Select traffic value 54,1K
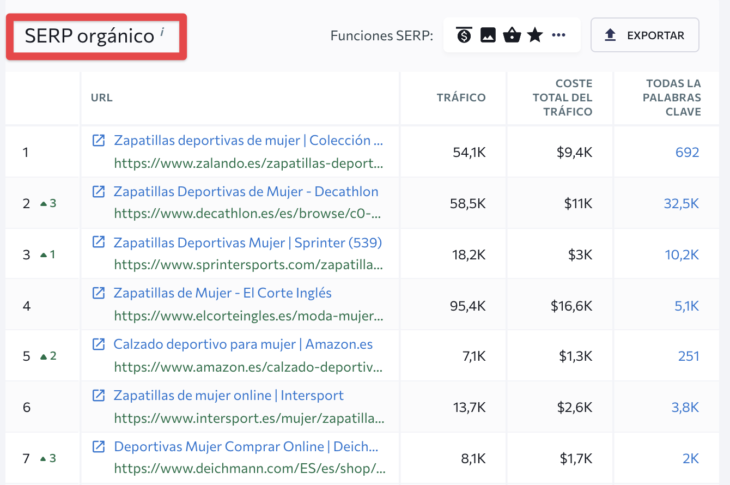The width and height of the screenshot is (730, 485). pyautogui.click(x=469, y=152)
